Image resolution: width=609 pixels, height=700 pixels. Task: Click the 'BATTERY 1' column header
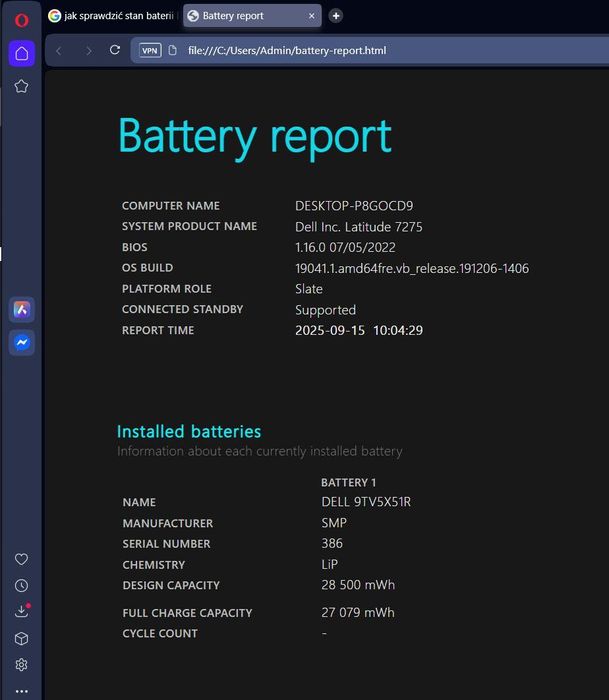click(348, 483)
